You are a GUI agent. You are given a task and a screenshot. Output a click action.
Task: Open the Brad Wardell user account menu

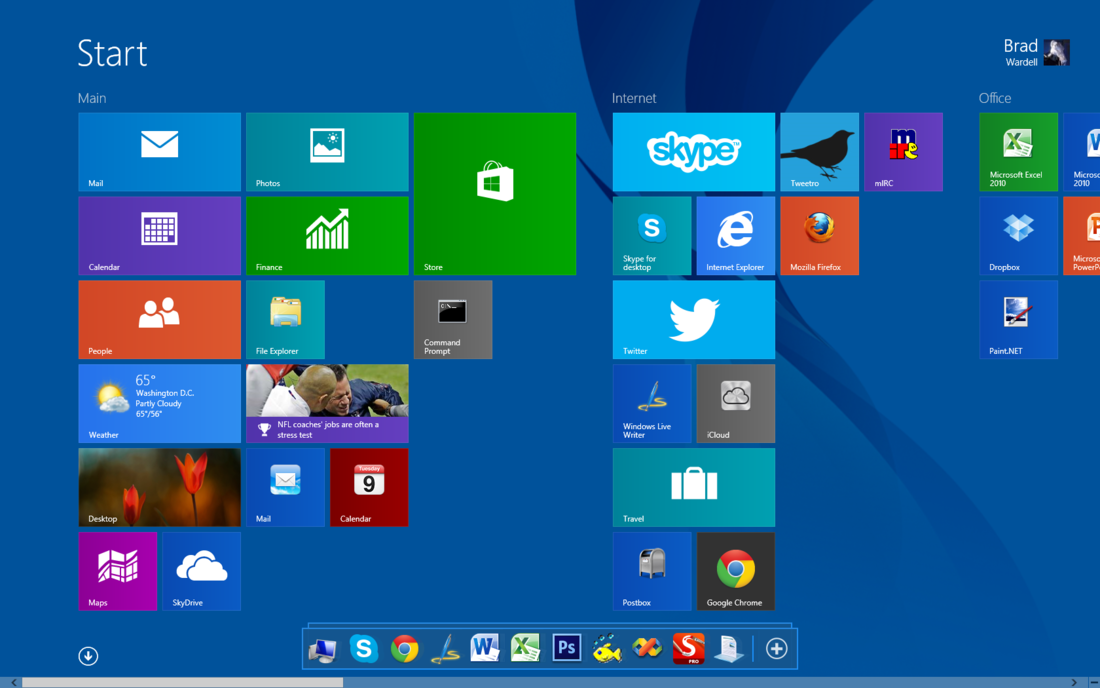(x=1037, y=53)
